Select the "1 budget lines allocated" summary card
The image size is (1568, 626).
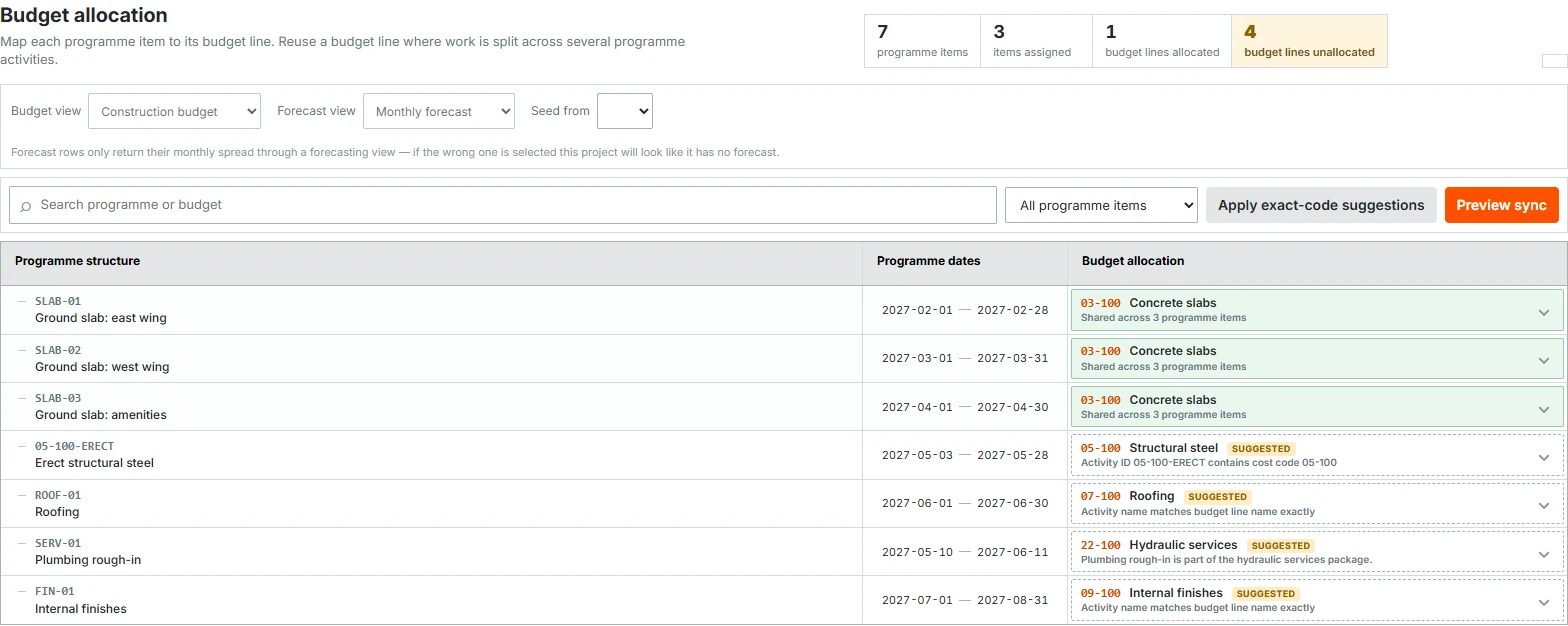click(x=1162, y=41)
